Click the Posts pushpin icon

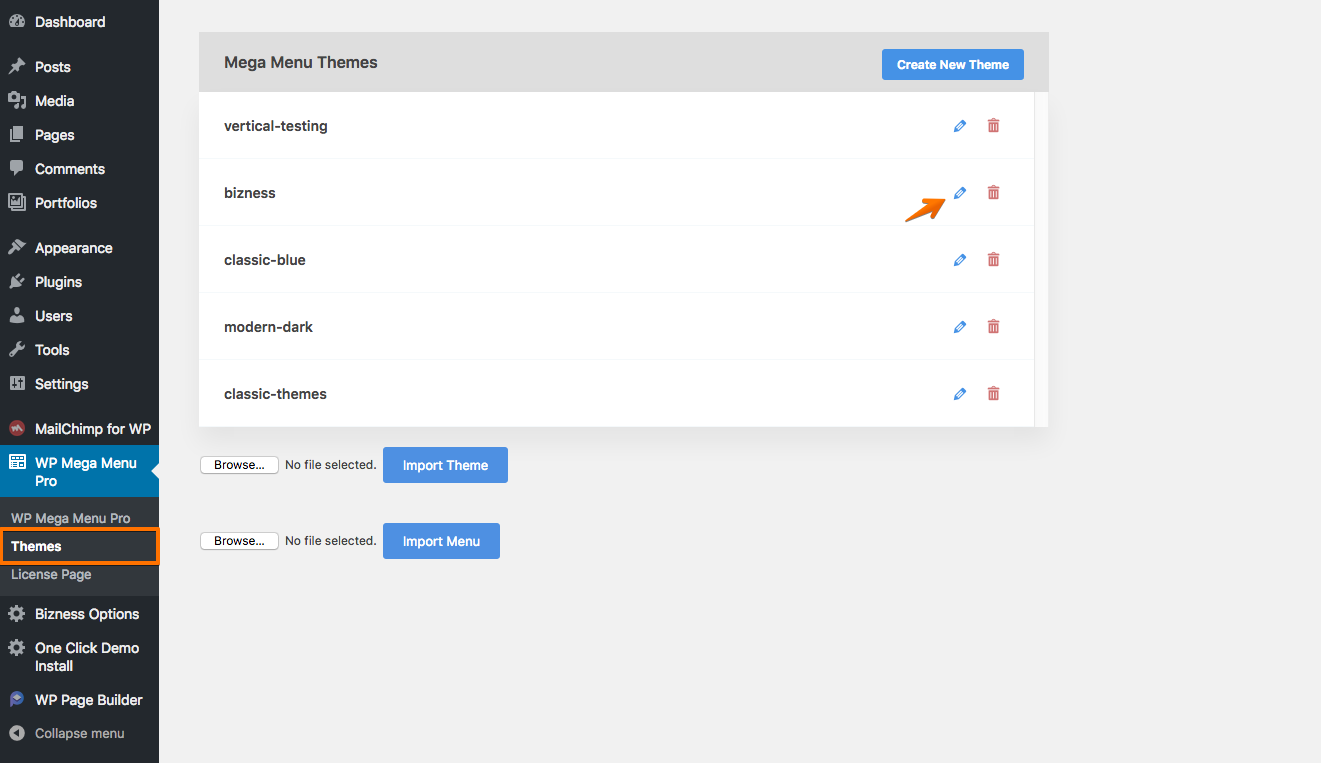tap(17, 66)
